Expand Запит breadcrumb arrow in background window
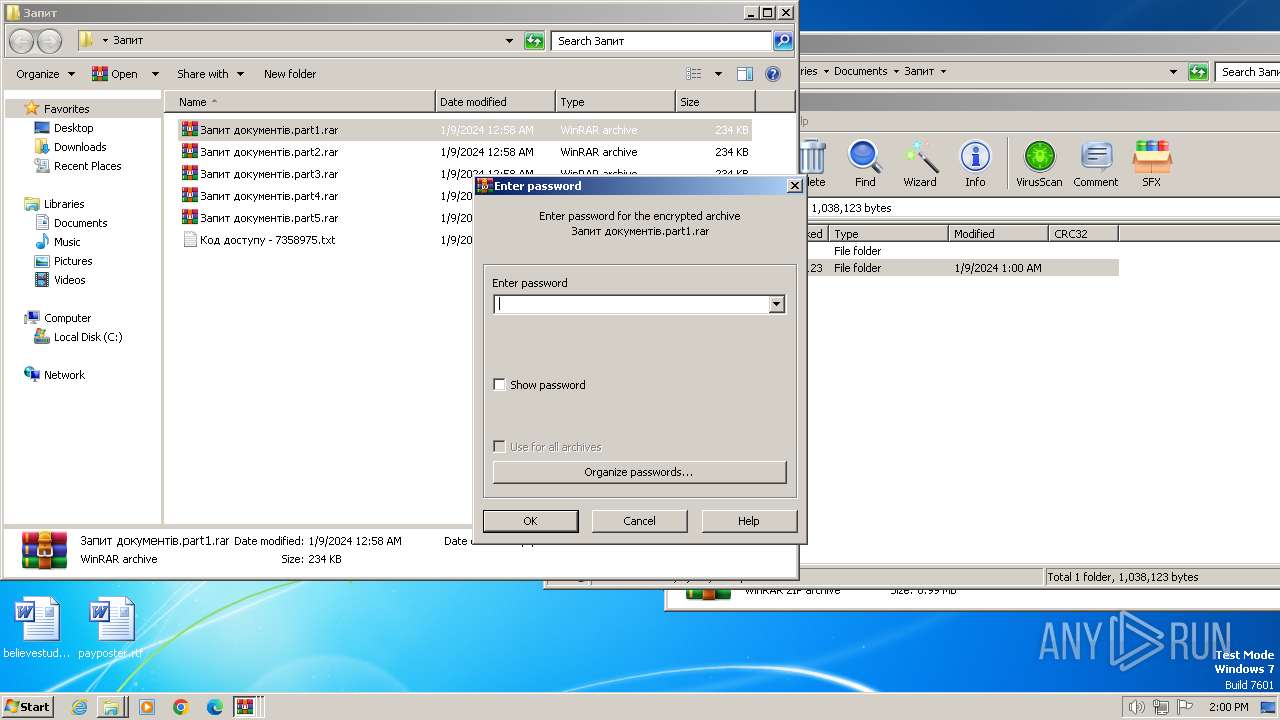This screenshot has width=1280, height=720. point(943,72)
